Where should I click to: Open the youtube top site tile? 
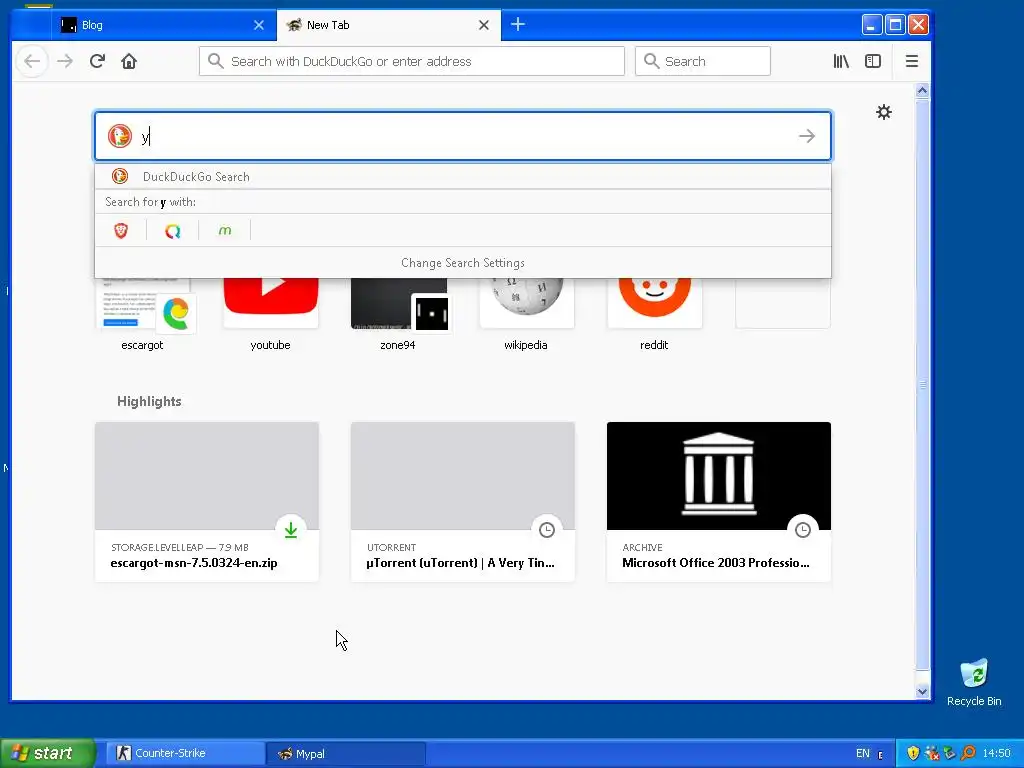tap(270, 313)
